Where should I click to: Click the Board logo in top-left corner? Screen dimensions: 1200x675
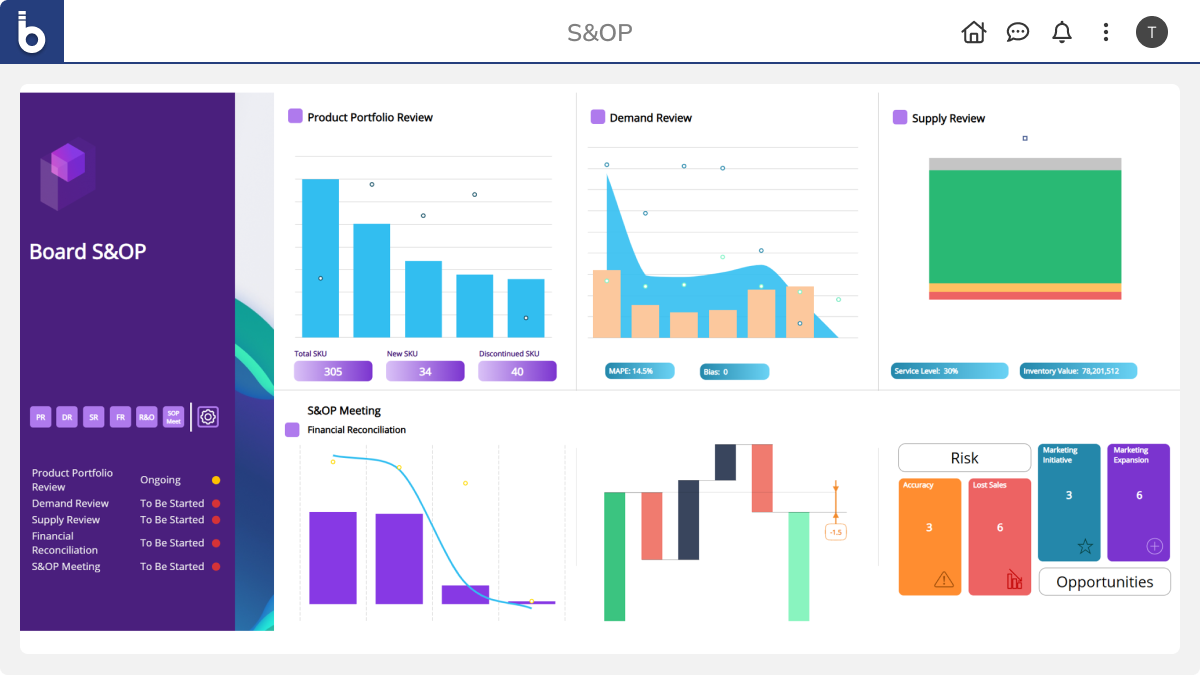(x=32, y=32)
